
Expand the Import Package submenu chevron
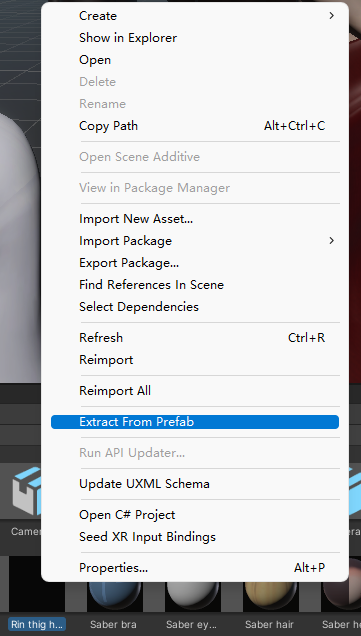tap(331, 241)
